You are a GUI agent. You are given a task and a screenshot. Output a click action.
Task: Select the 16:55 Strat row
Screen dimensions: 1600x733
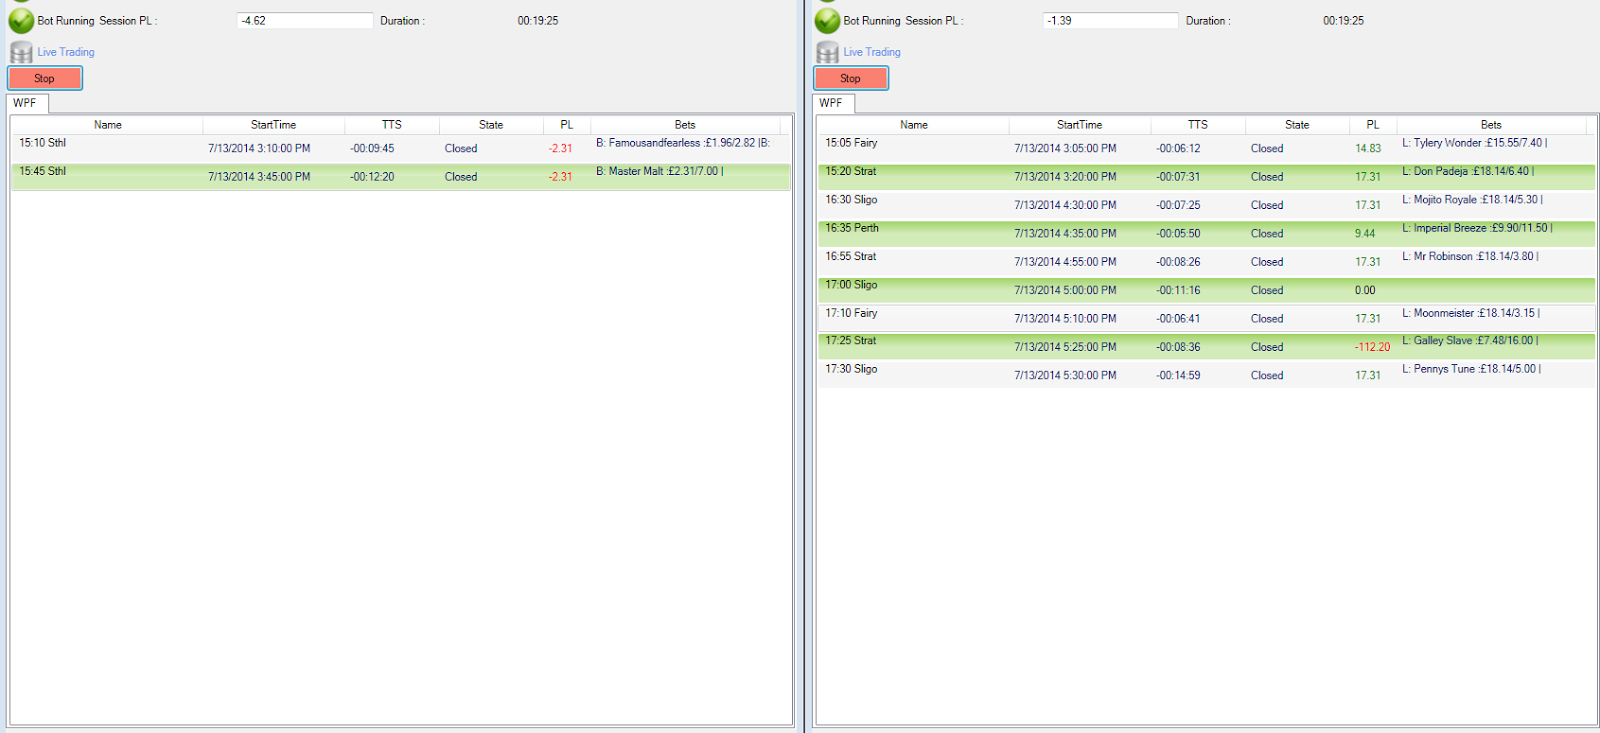pyautogui.click(x=1207, y=261)
